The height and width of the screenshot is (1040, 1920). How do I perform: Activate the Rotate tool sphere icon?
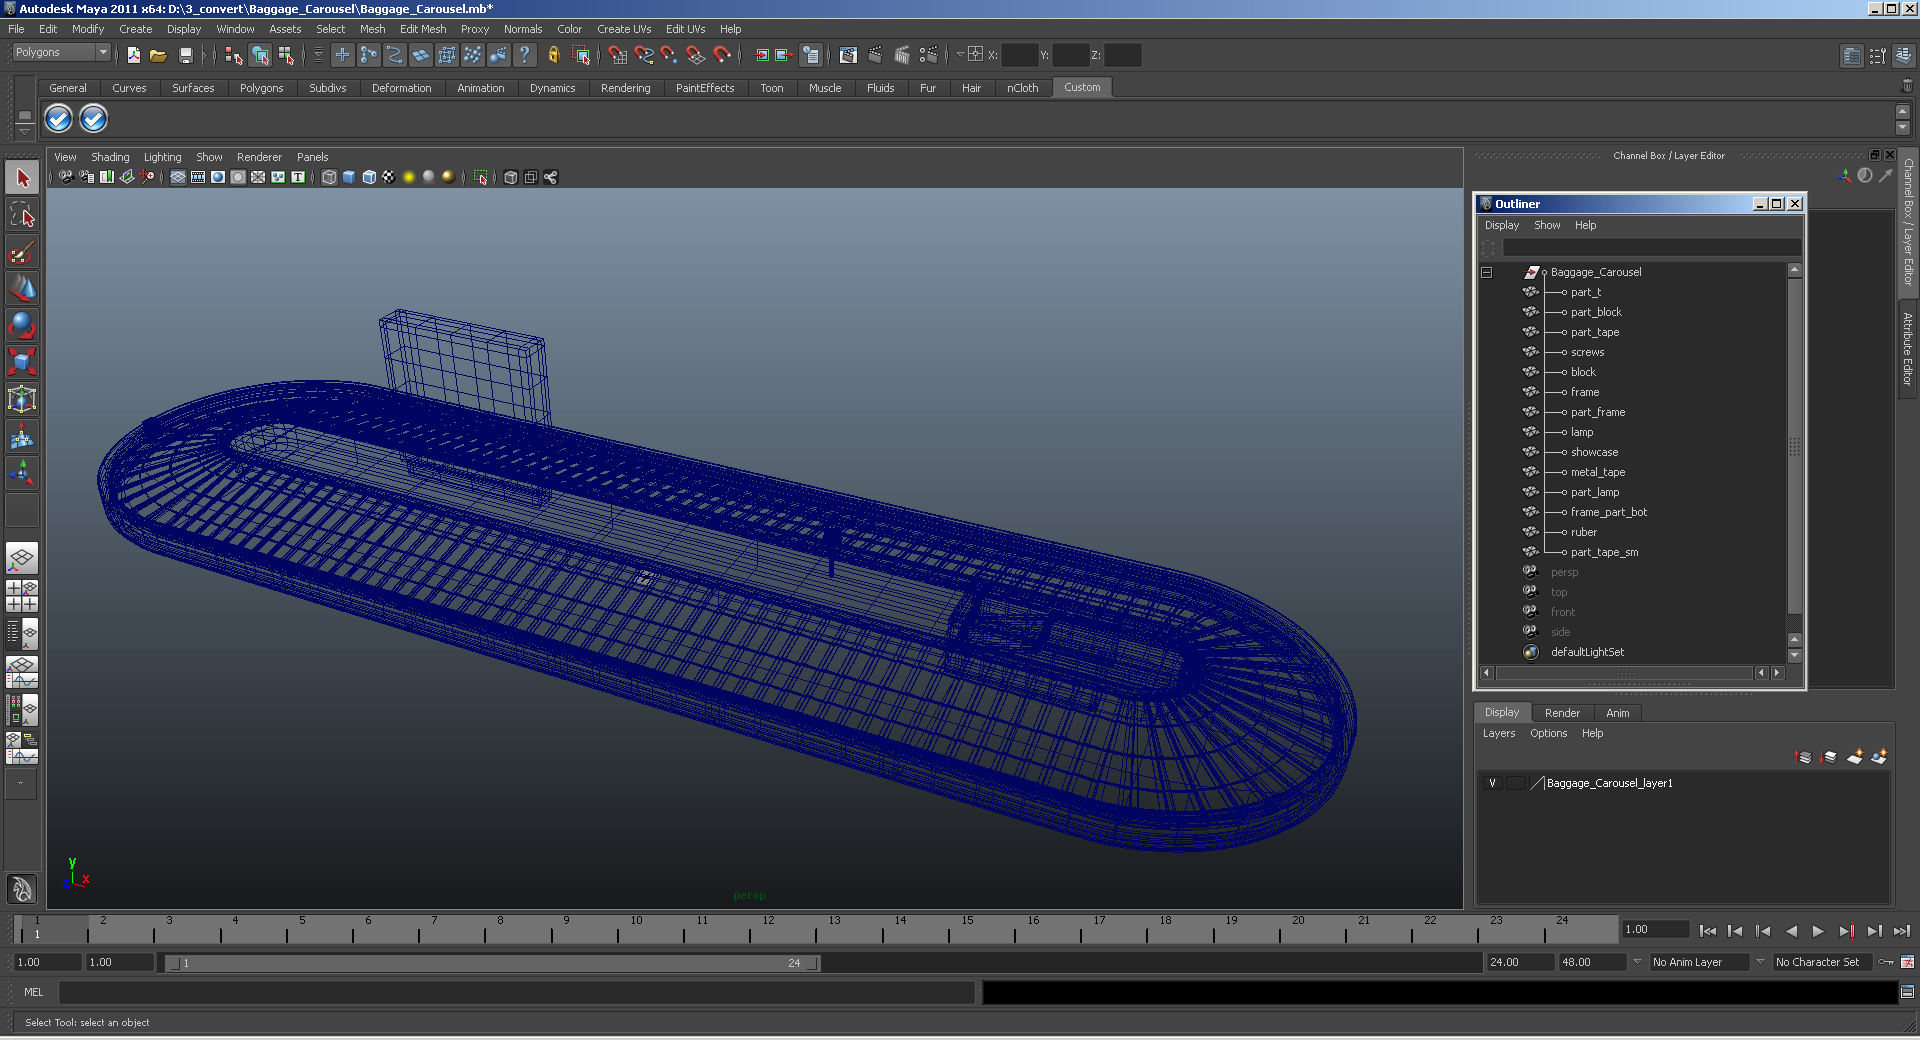pos(22,325)
